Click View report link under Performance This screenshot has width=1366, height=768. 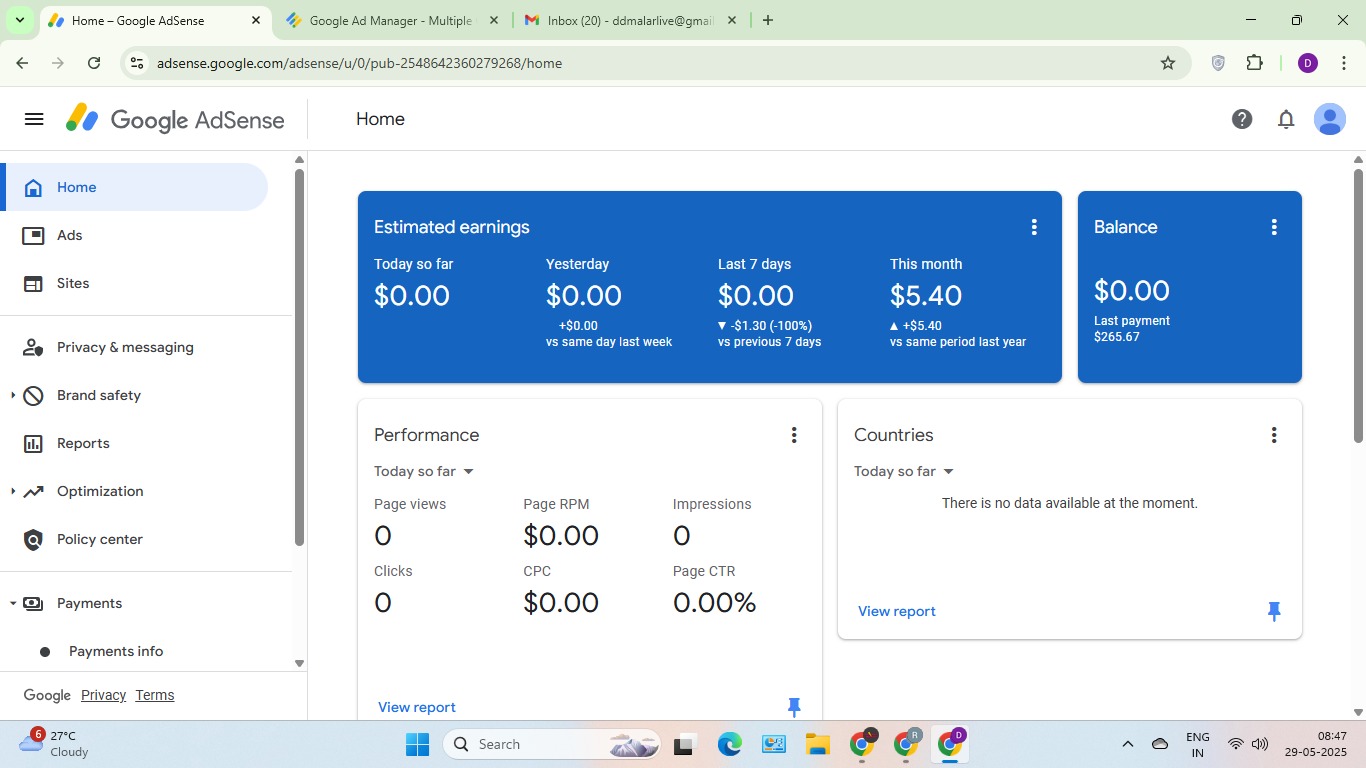point(417,707)
